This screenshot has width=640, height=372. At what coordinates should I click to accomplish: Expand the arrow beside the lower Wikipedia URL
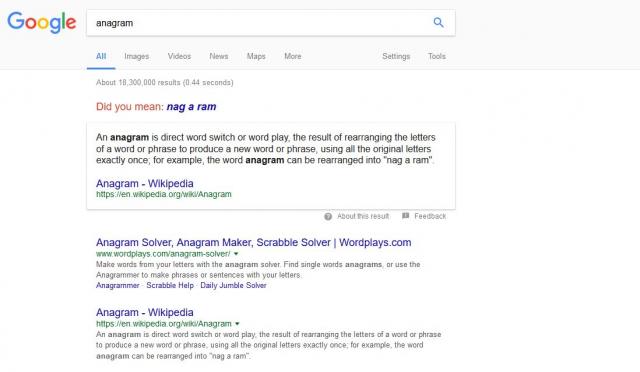[237, 324]
